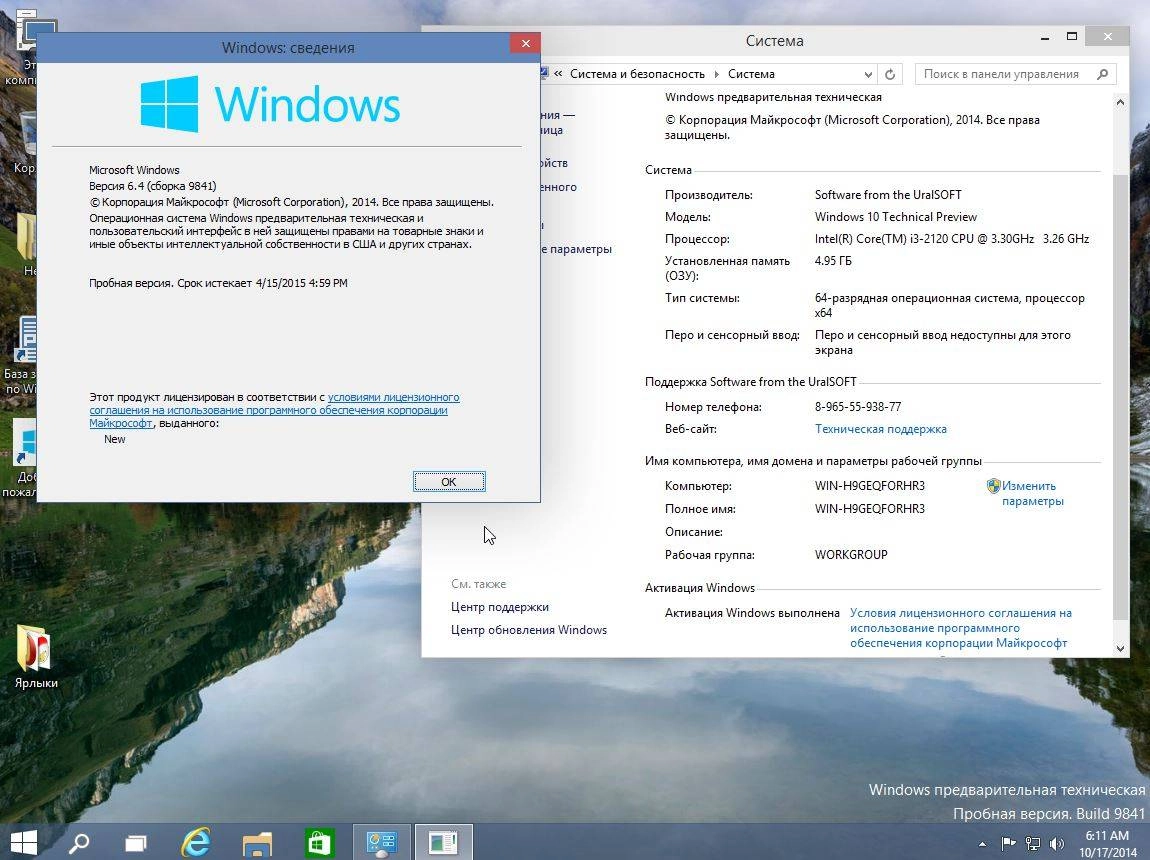This screenshot has width=1150, height=860.
Task: Click WORKGROUP value
Action: tap(851, 555)
